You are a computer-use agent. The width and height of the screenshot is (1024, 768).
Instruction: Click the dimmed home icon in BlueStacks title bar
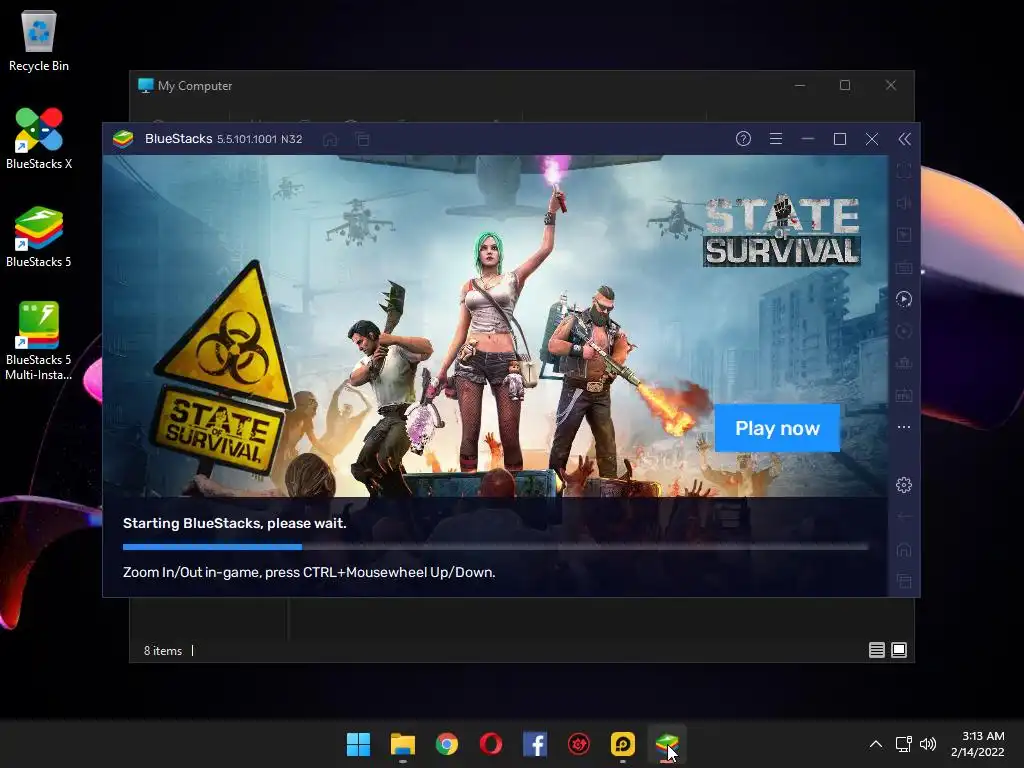330,139
